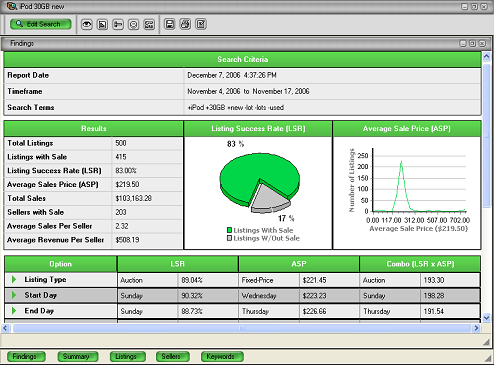Click the eye view icon in toolbar
Viewport: 494px width, 365px height.
(87, 24)
